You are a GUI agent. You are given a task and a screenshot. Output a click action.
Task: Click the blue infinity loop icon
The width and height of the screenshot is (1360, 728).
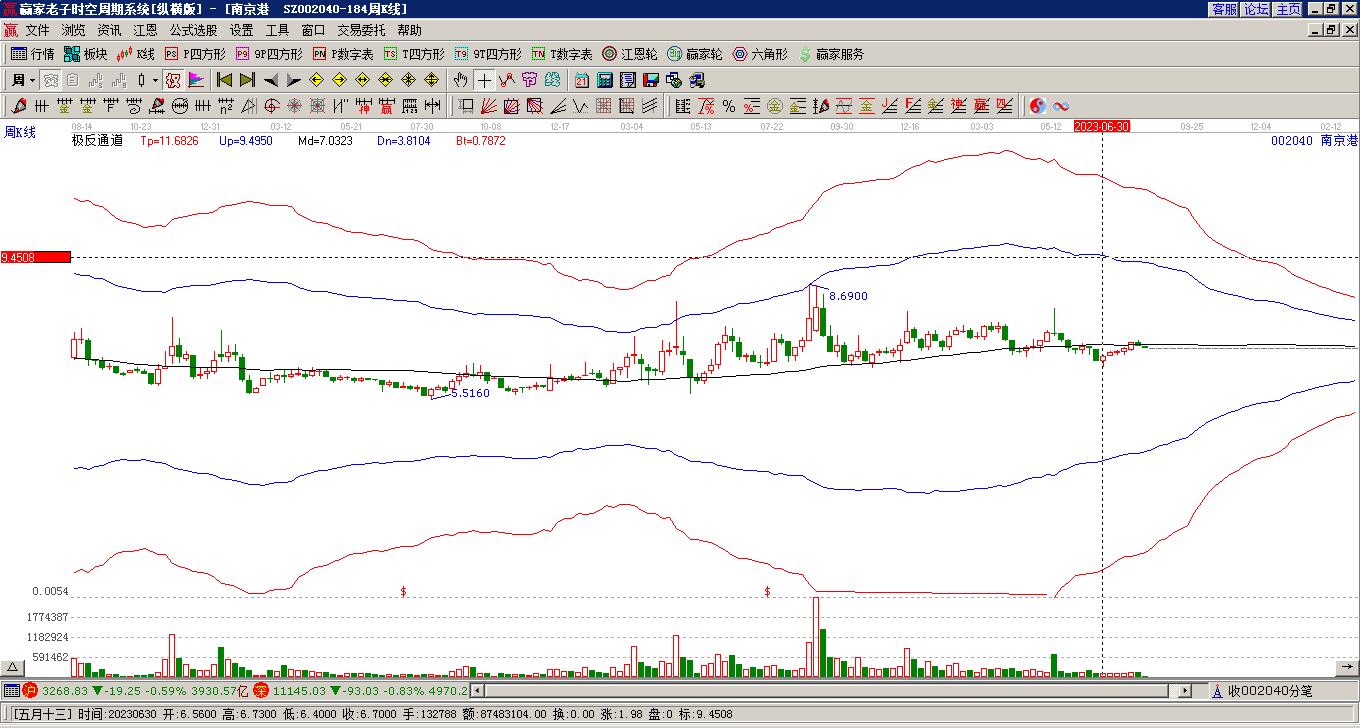click(1061, 106)
